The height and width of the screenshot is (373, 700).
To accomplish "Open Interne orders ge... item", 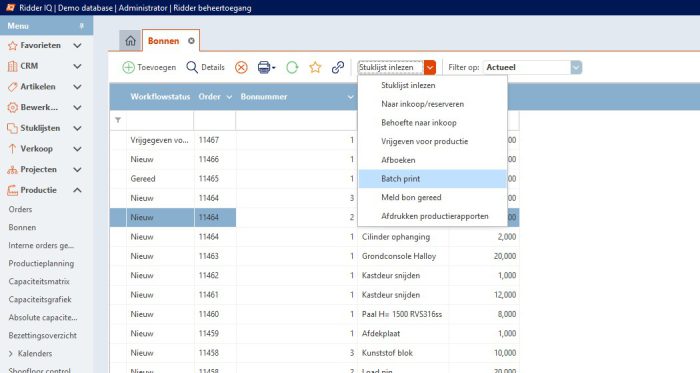I will (x=41, y=245).
